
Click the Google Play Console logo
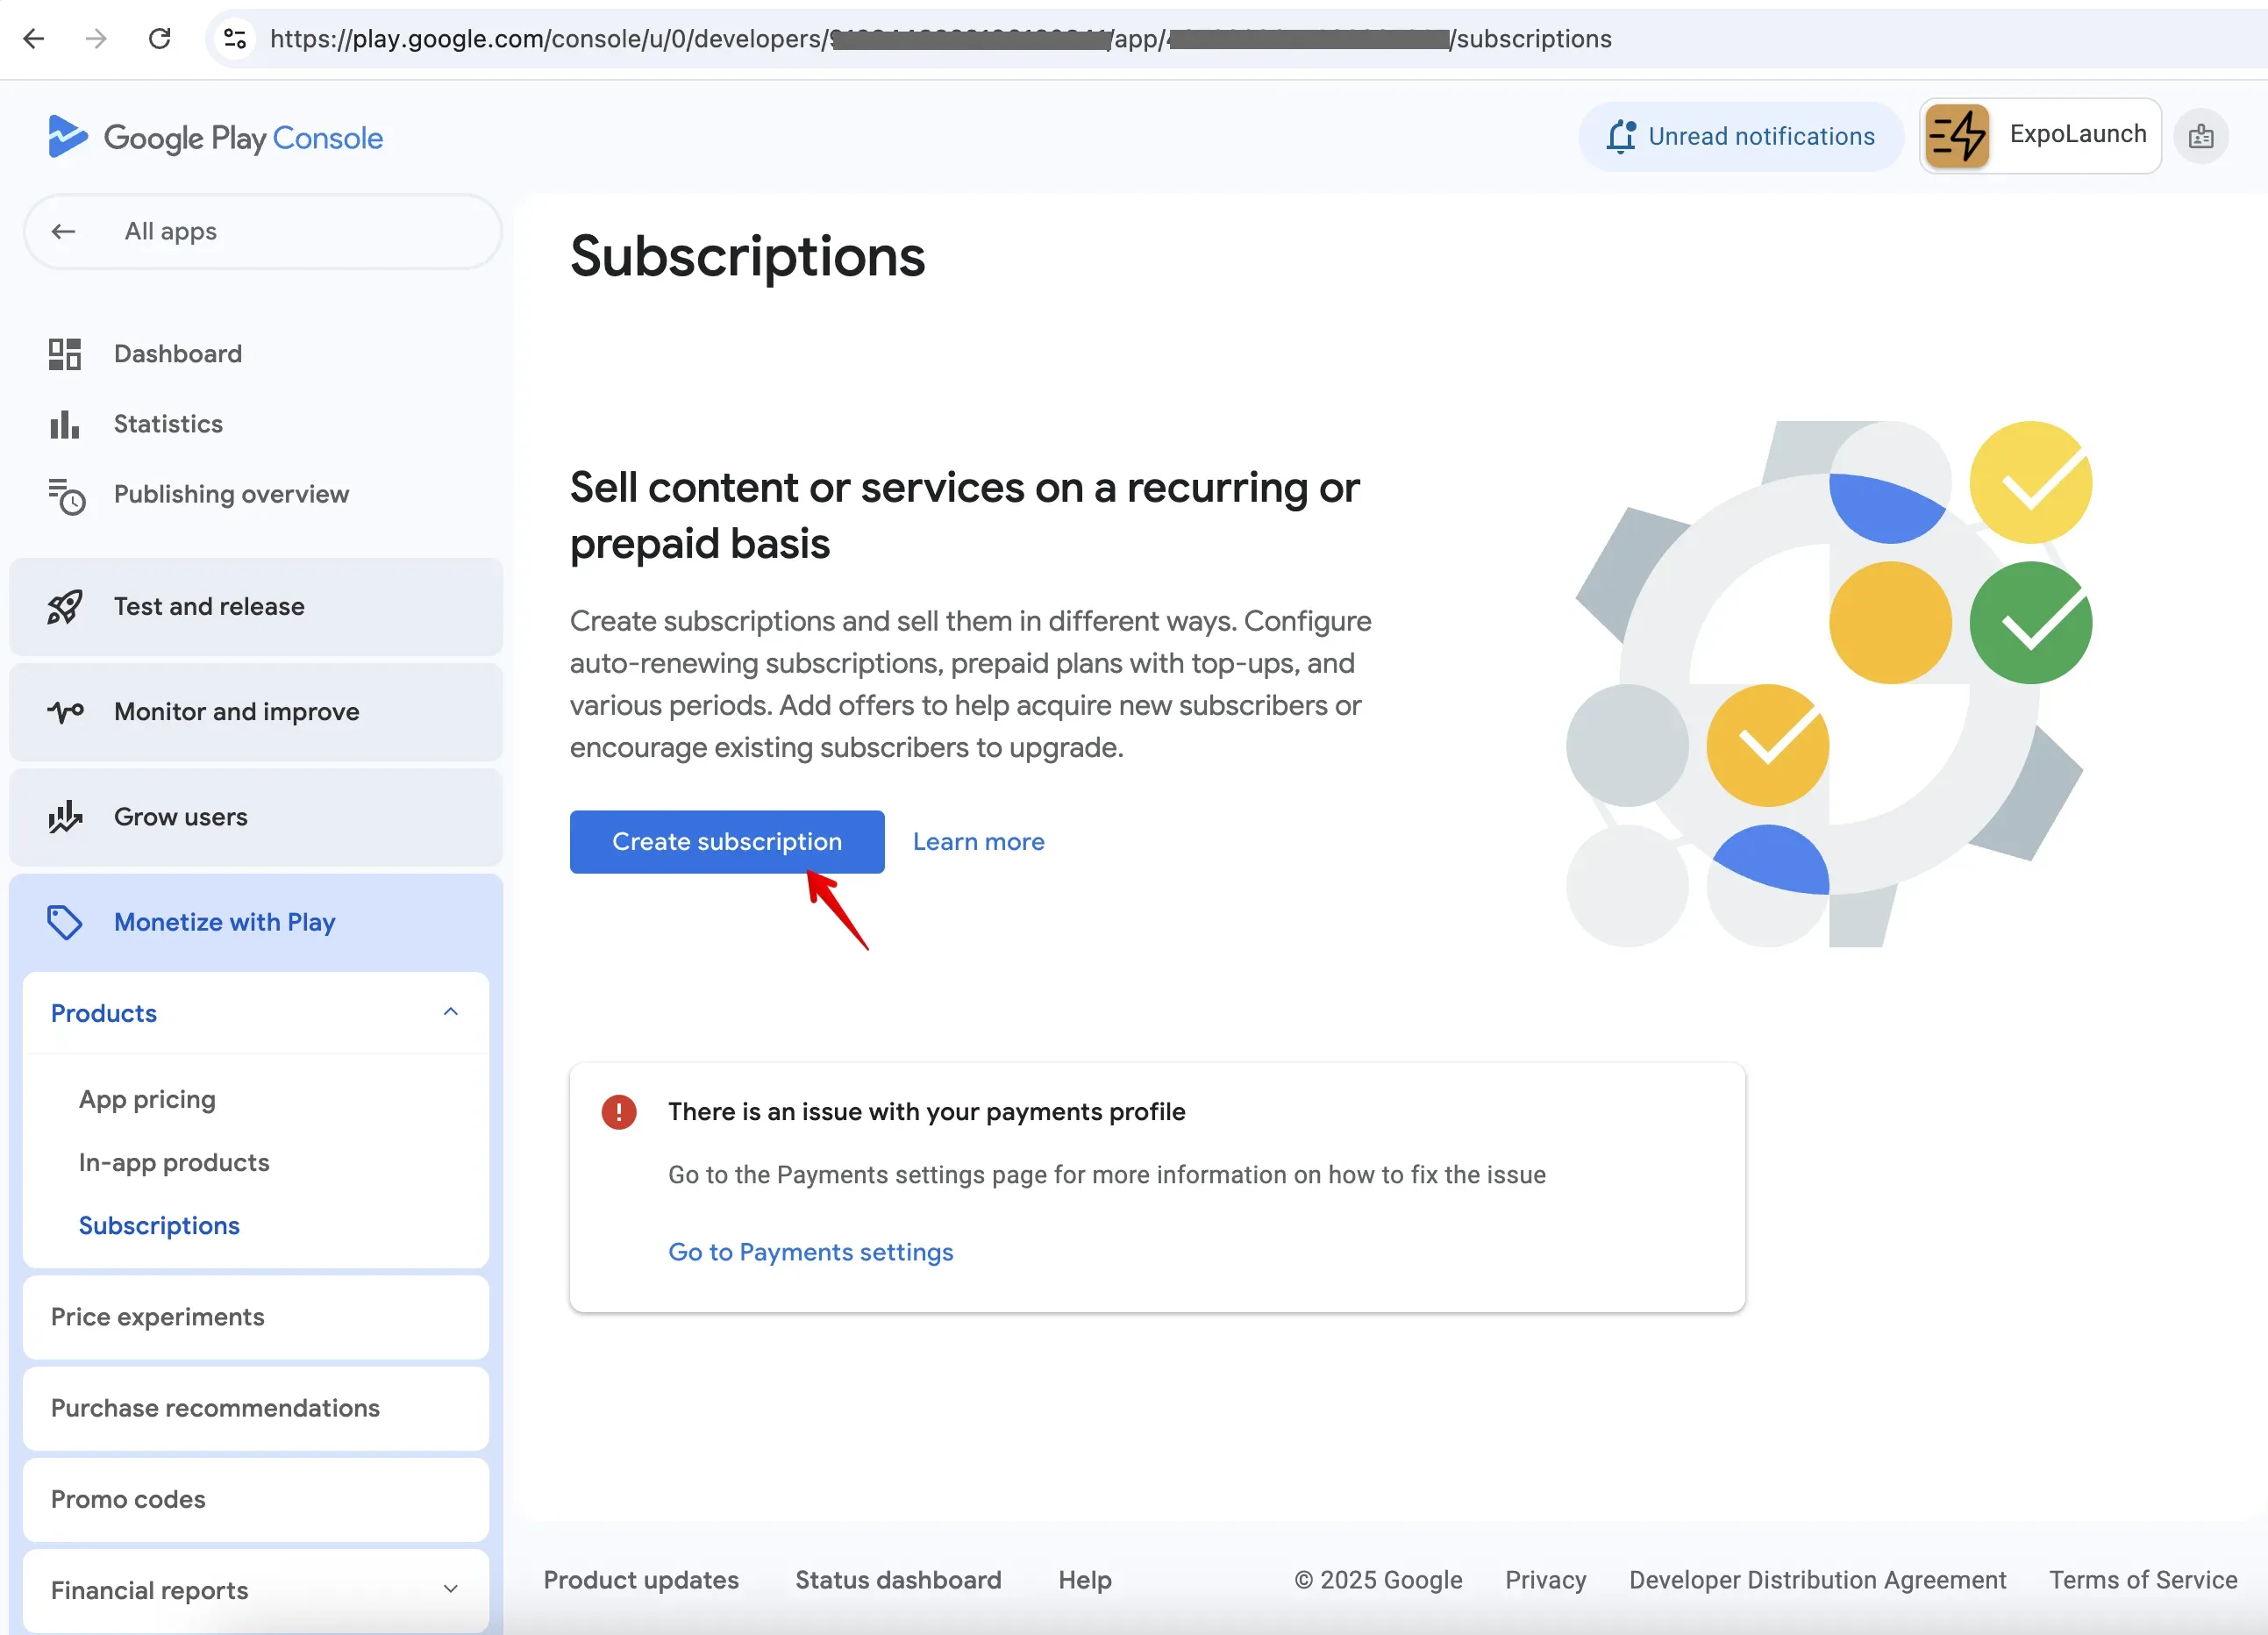[x=215, y=137]
